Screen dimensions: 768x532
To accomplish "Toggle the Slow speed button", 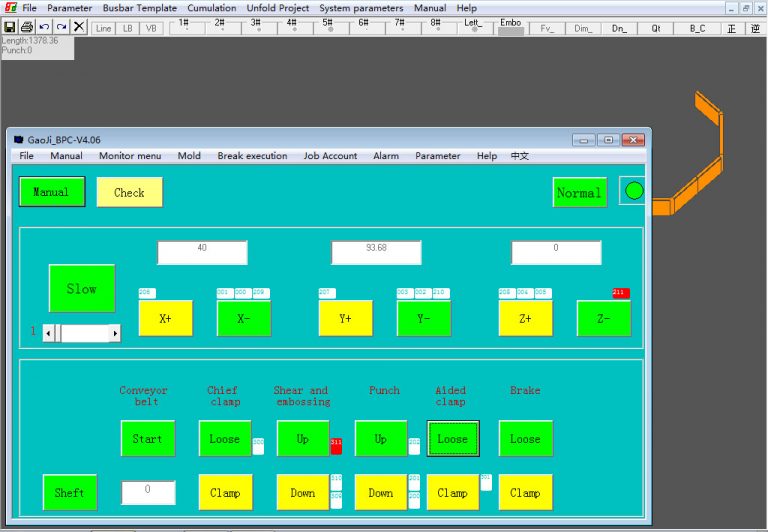I will tap(82, 289).
